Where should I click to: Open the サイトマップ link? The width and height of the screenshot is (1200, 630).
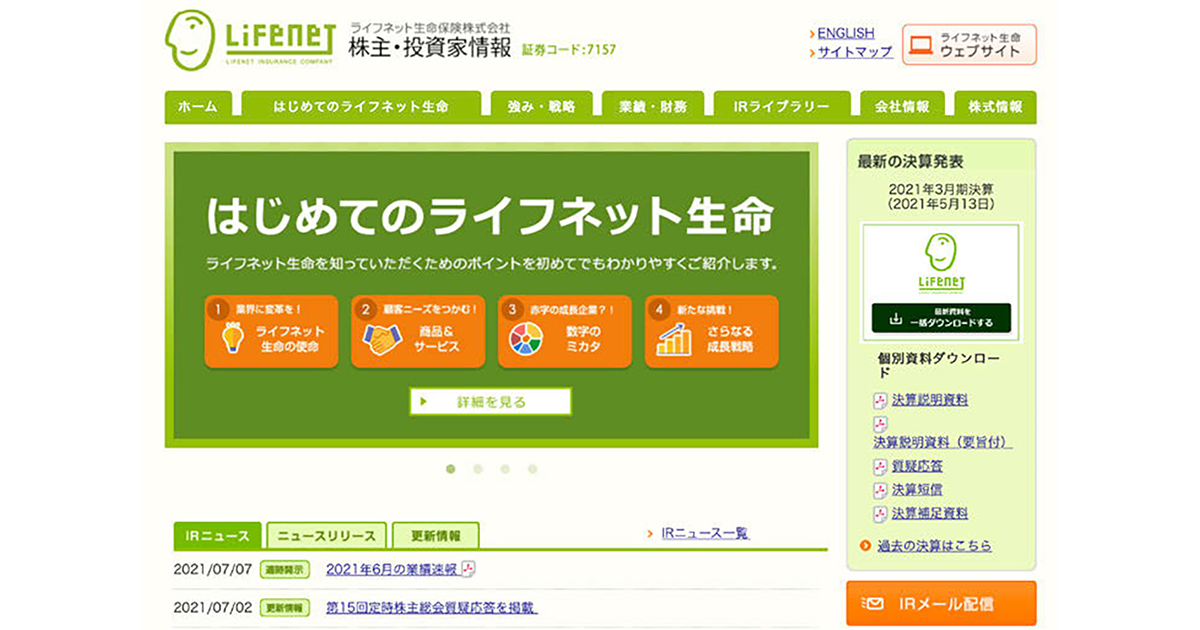click(x=855, y=52)
